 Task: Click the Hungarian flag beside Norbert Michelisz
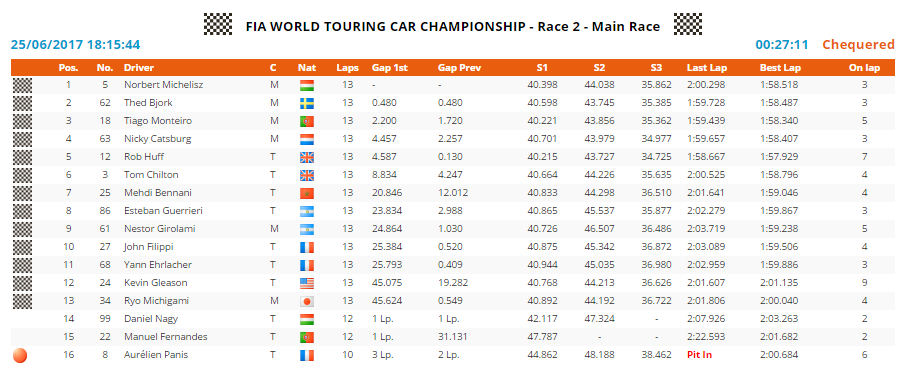306,85
